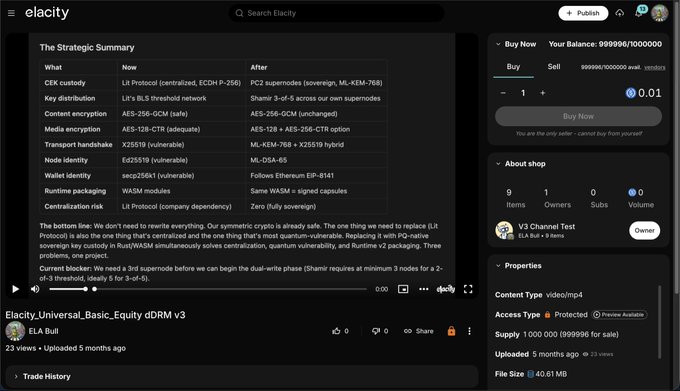Click the quantity value 1
The width and height of the screenshot is (680, 391).
click(x=523, y=93)
